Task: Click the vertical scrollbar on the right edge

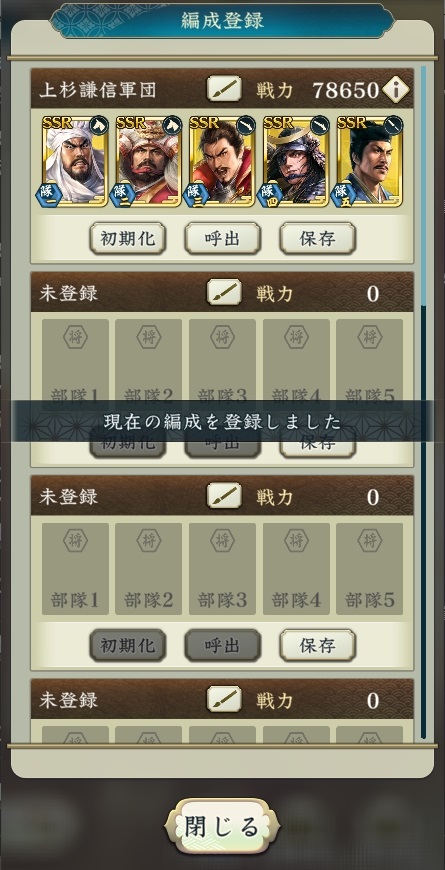Action: click(423, 402)
